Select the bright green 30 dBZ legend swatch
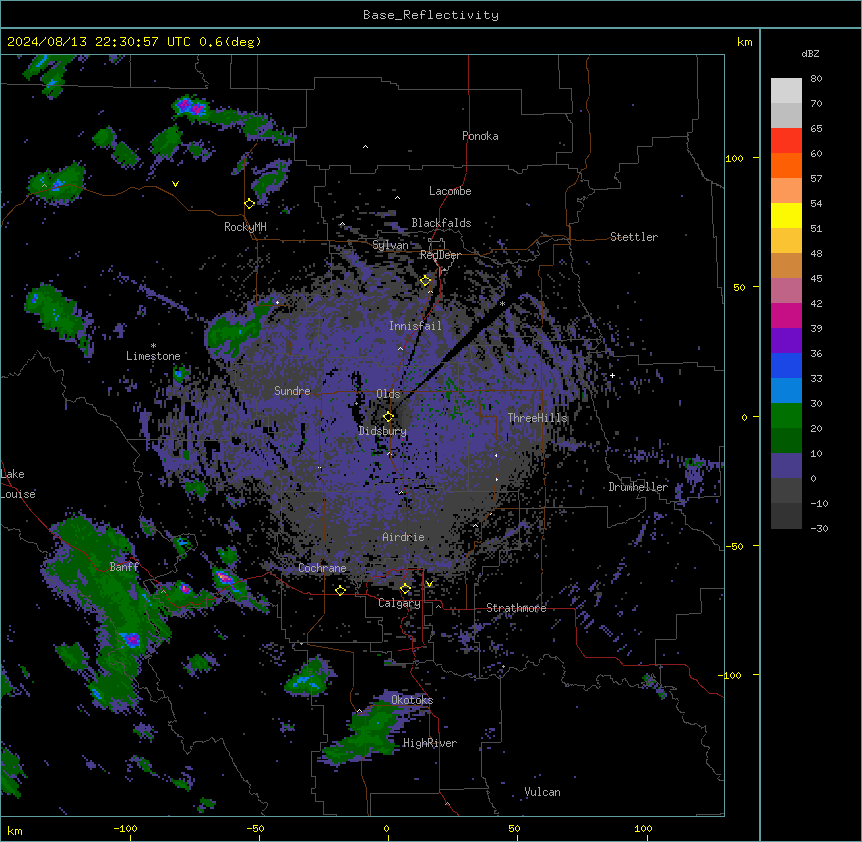 tap(786, 416)
